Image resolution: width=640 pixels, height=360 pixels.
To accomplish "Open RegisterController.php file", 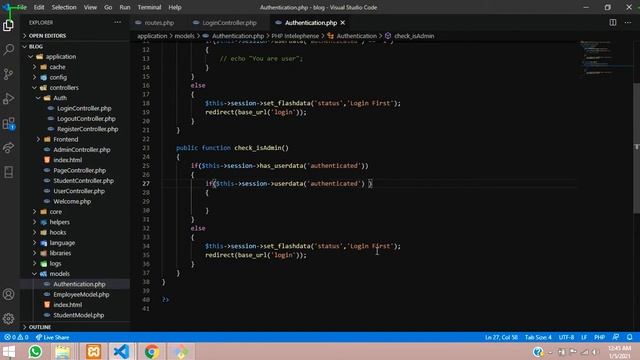I will (87, 129).
